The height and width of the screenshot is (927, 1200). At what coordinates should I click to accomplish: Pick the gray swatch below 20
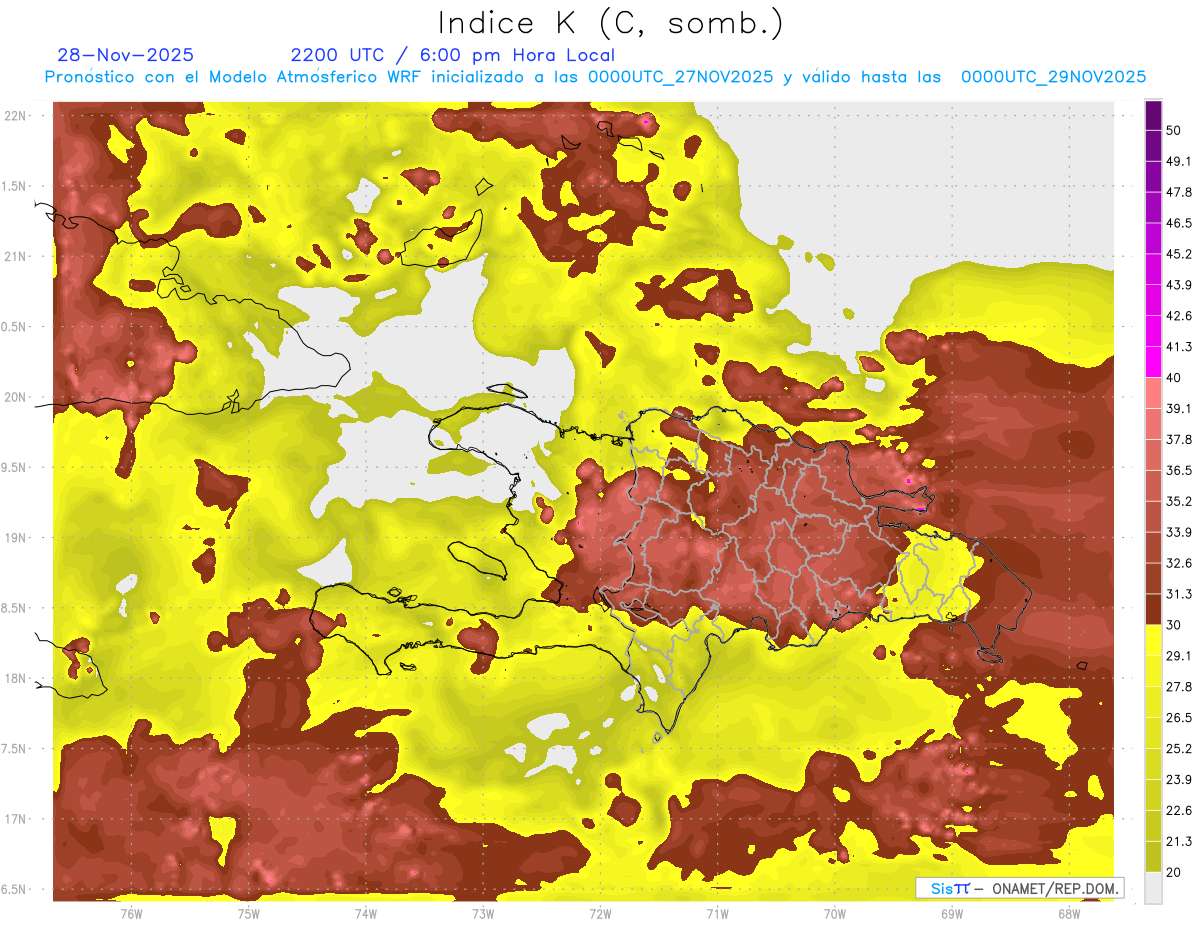(1153, 888)
